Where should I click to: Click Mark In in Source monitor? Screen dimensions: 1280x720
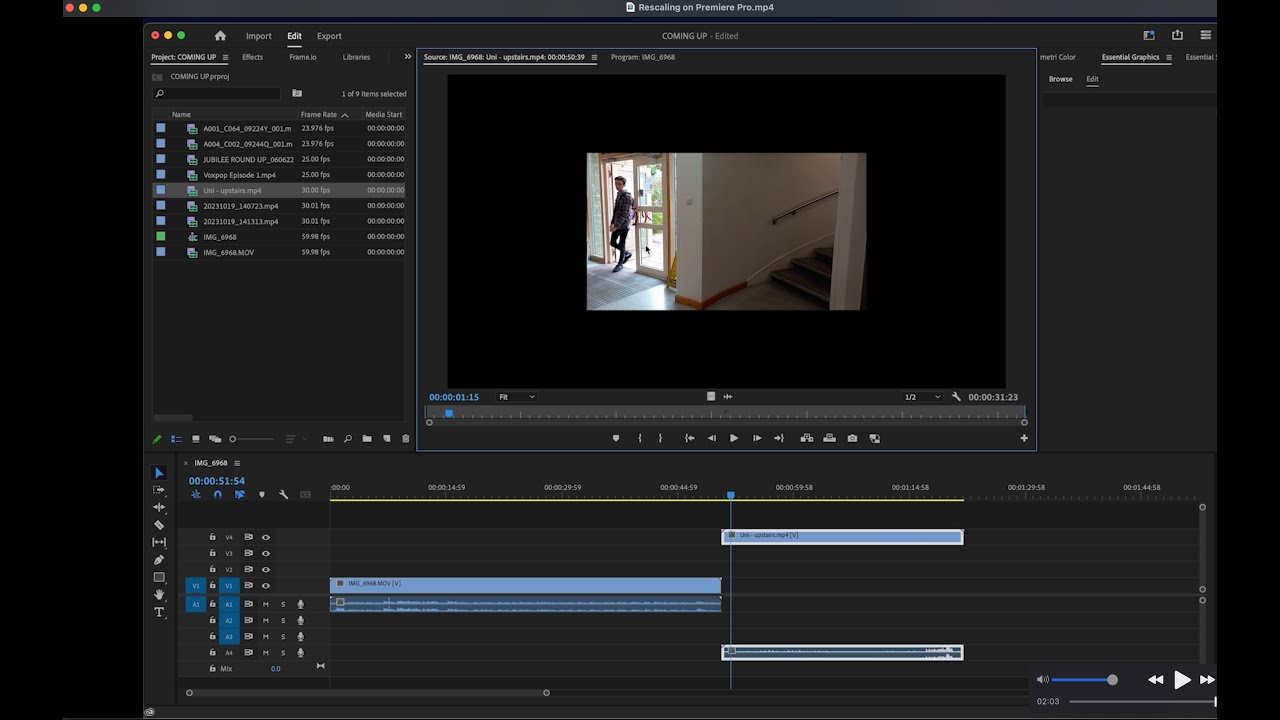640,438
